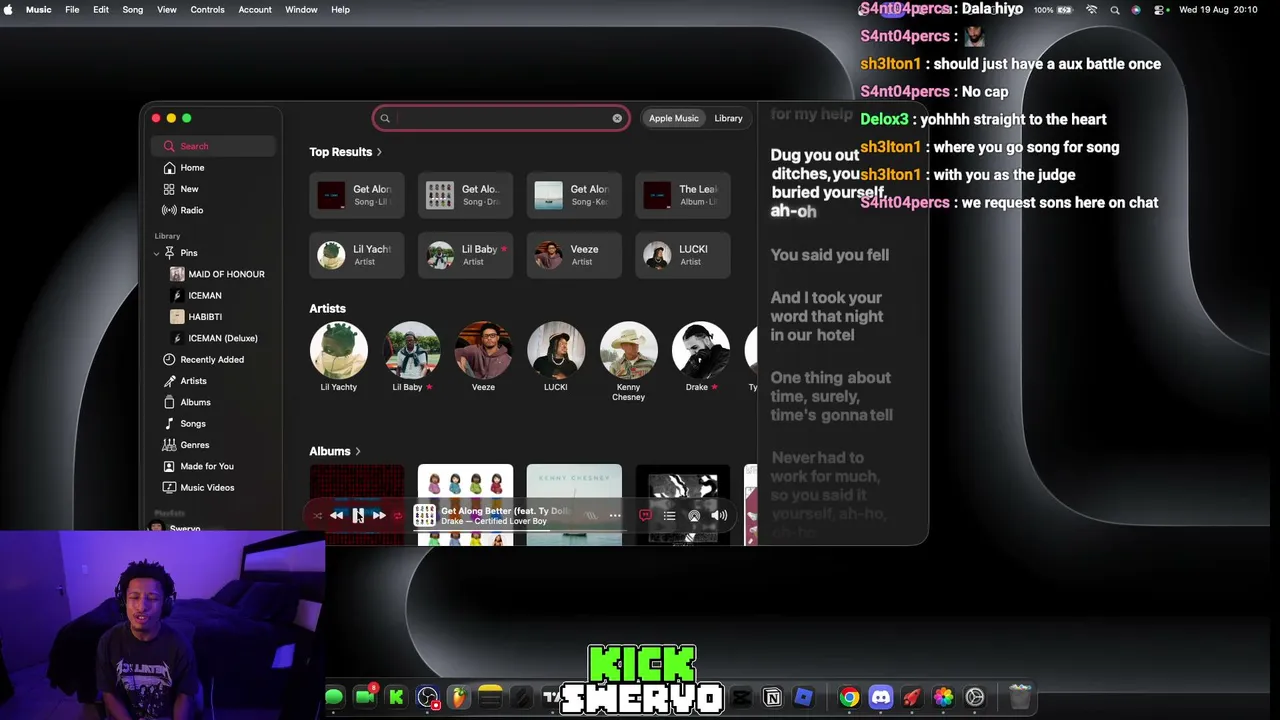Switch search scope to Apple Music
This screenshot has height=720, width=1280.
[674, 118]
